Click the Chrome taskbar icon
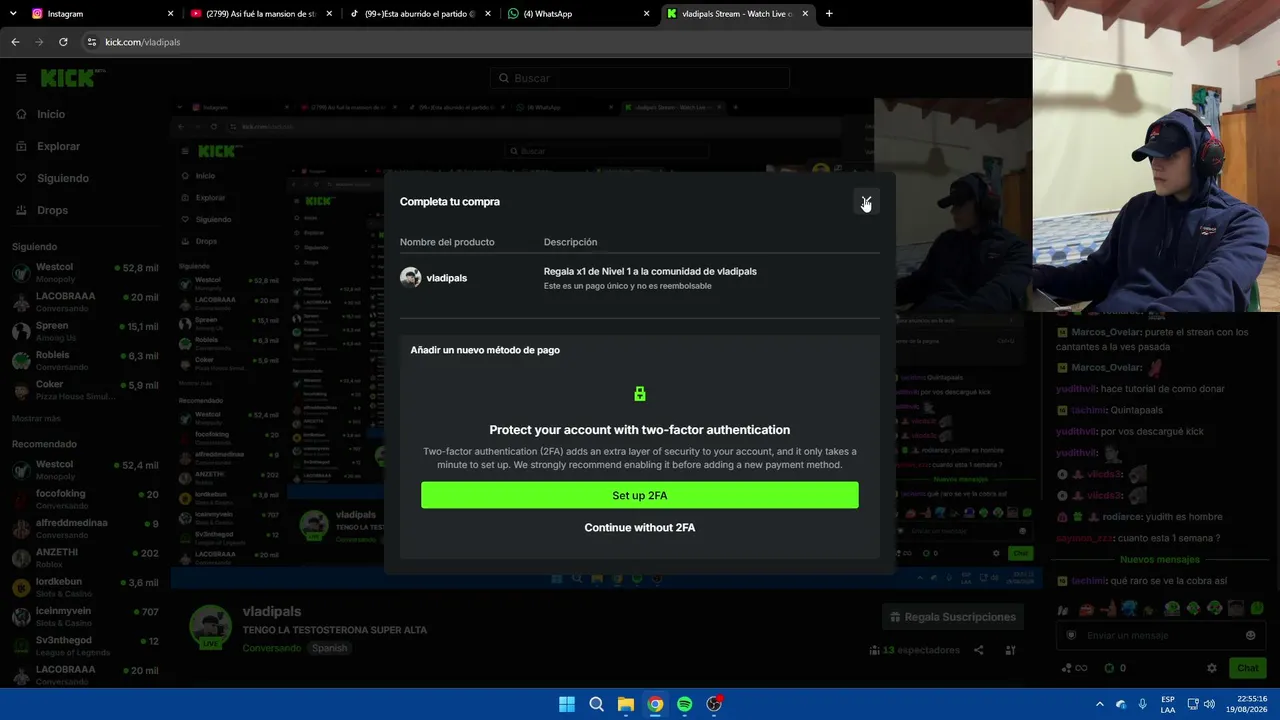The image size is (1280, 720). pyautogui.click(x=655, y=704)
